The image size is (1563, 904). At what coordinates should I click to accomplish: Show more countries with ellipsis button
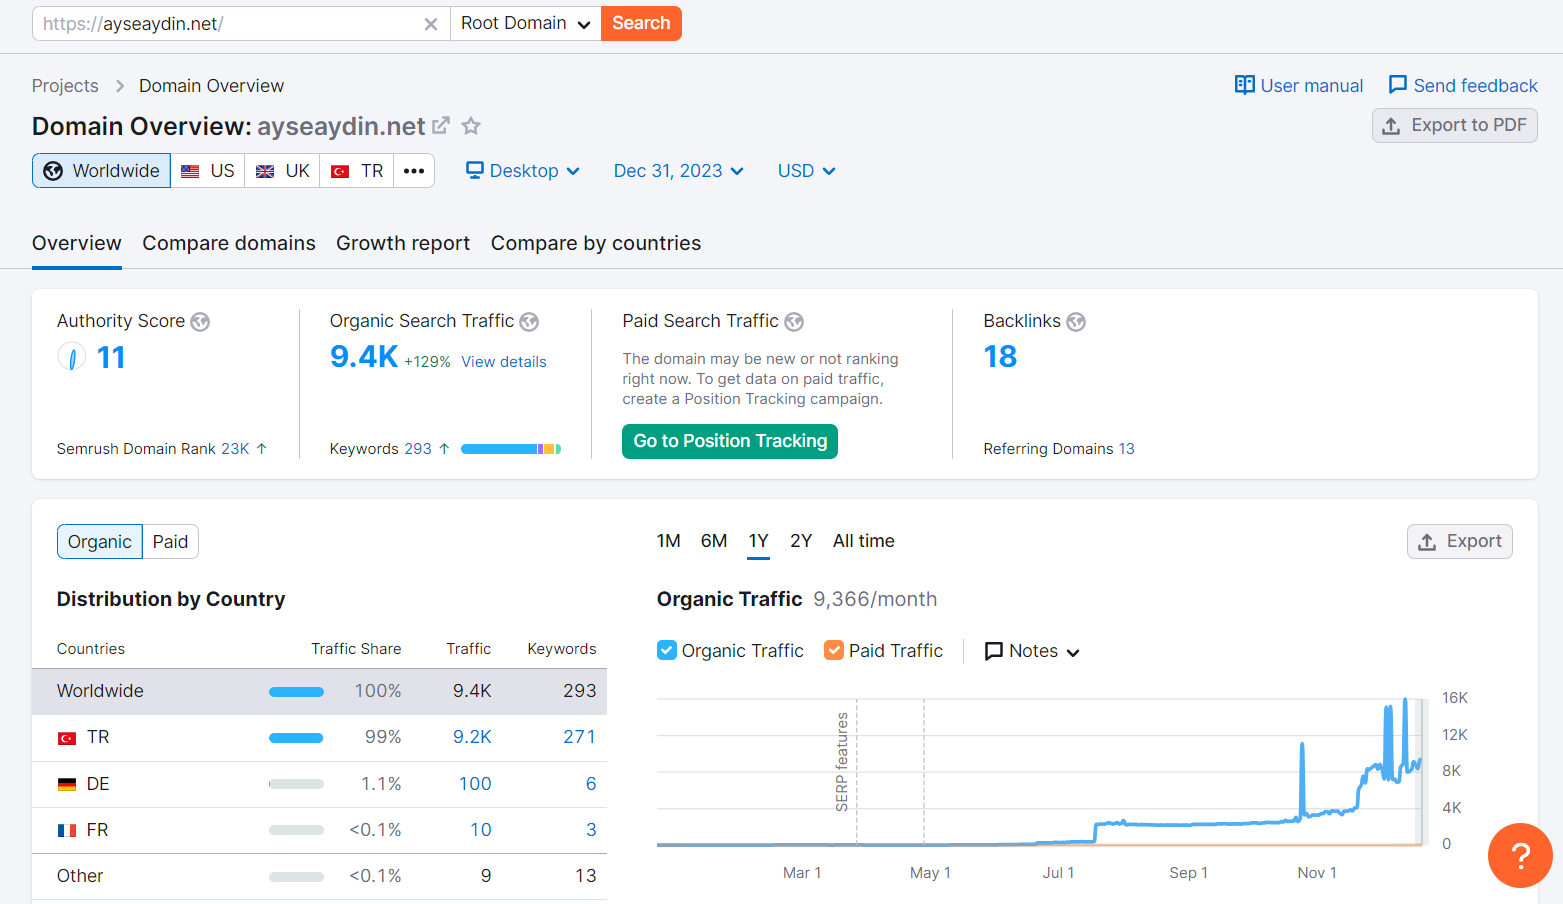[414, 171]
